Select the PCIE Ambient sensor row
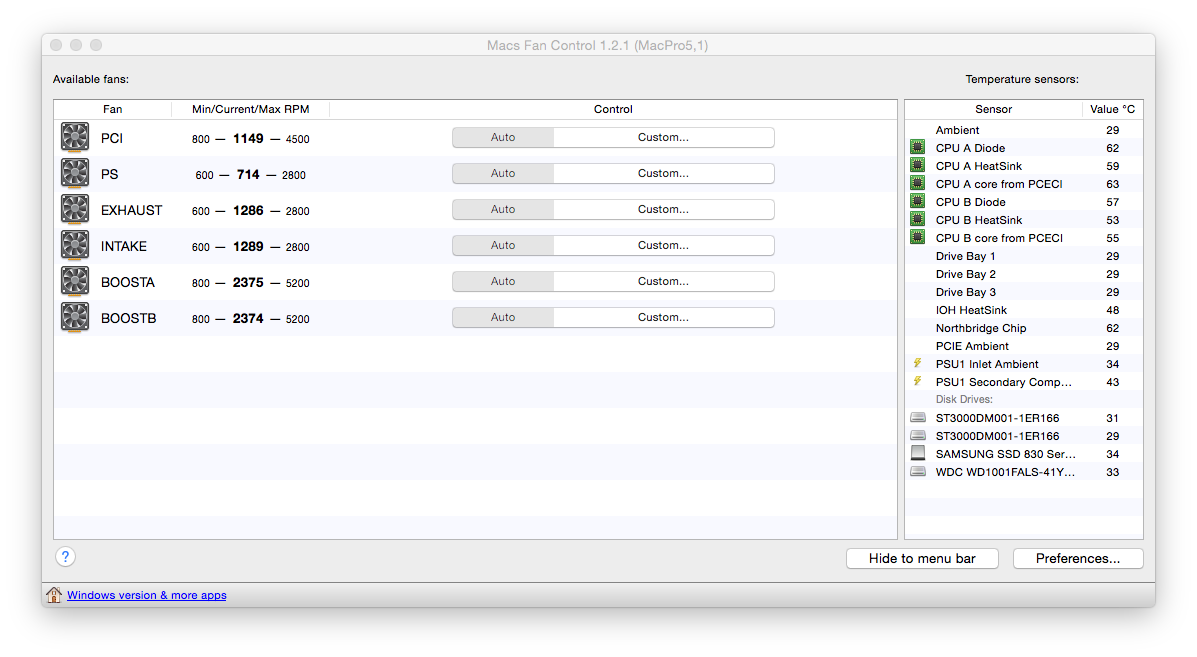1197x657 pixels. 1024,346
